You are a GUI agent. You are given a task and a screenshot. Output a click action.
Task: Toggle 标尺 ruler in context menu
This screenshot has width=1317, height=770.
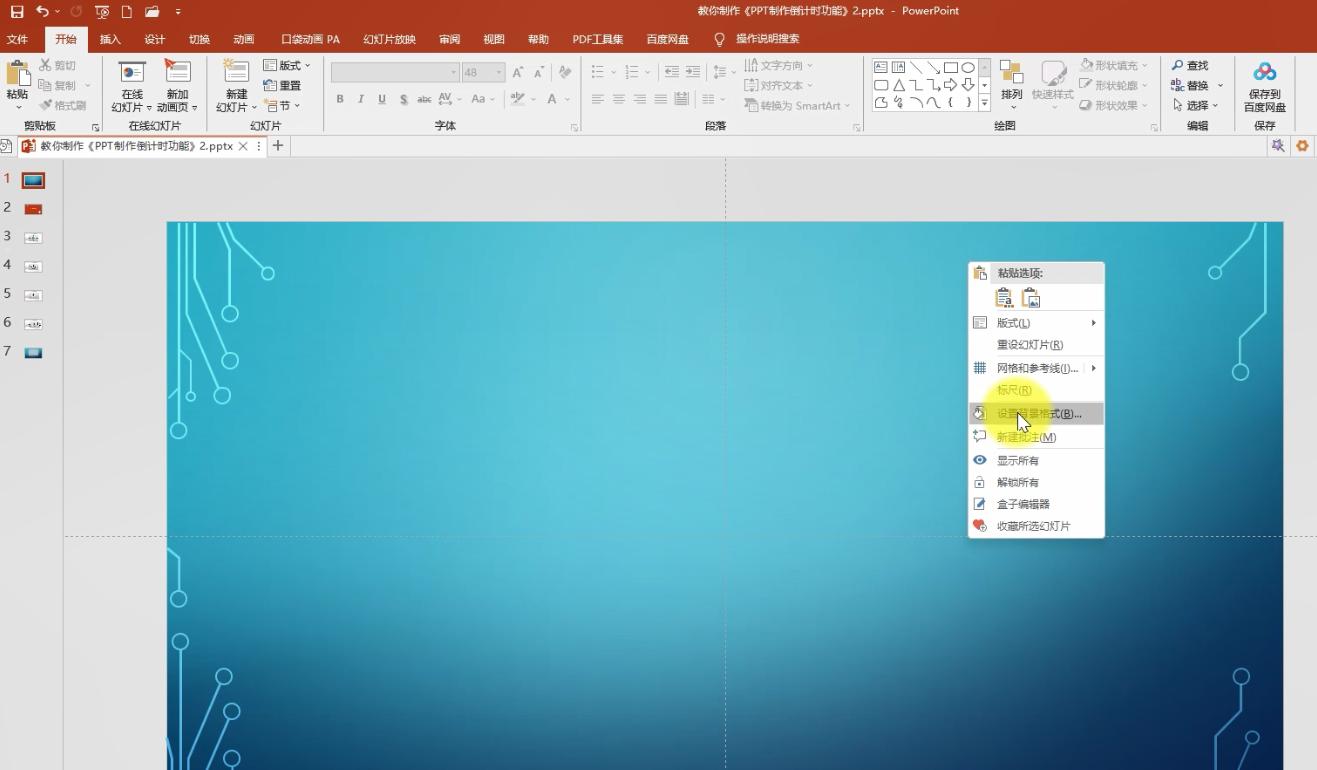1014,390
